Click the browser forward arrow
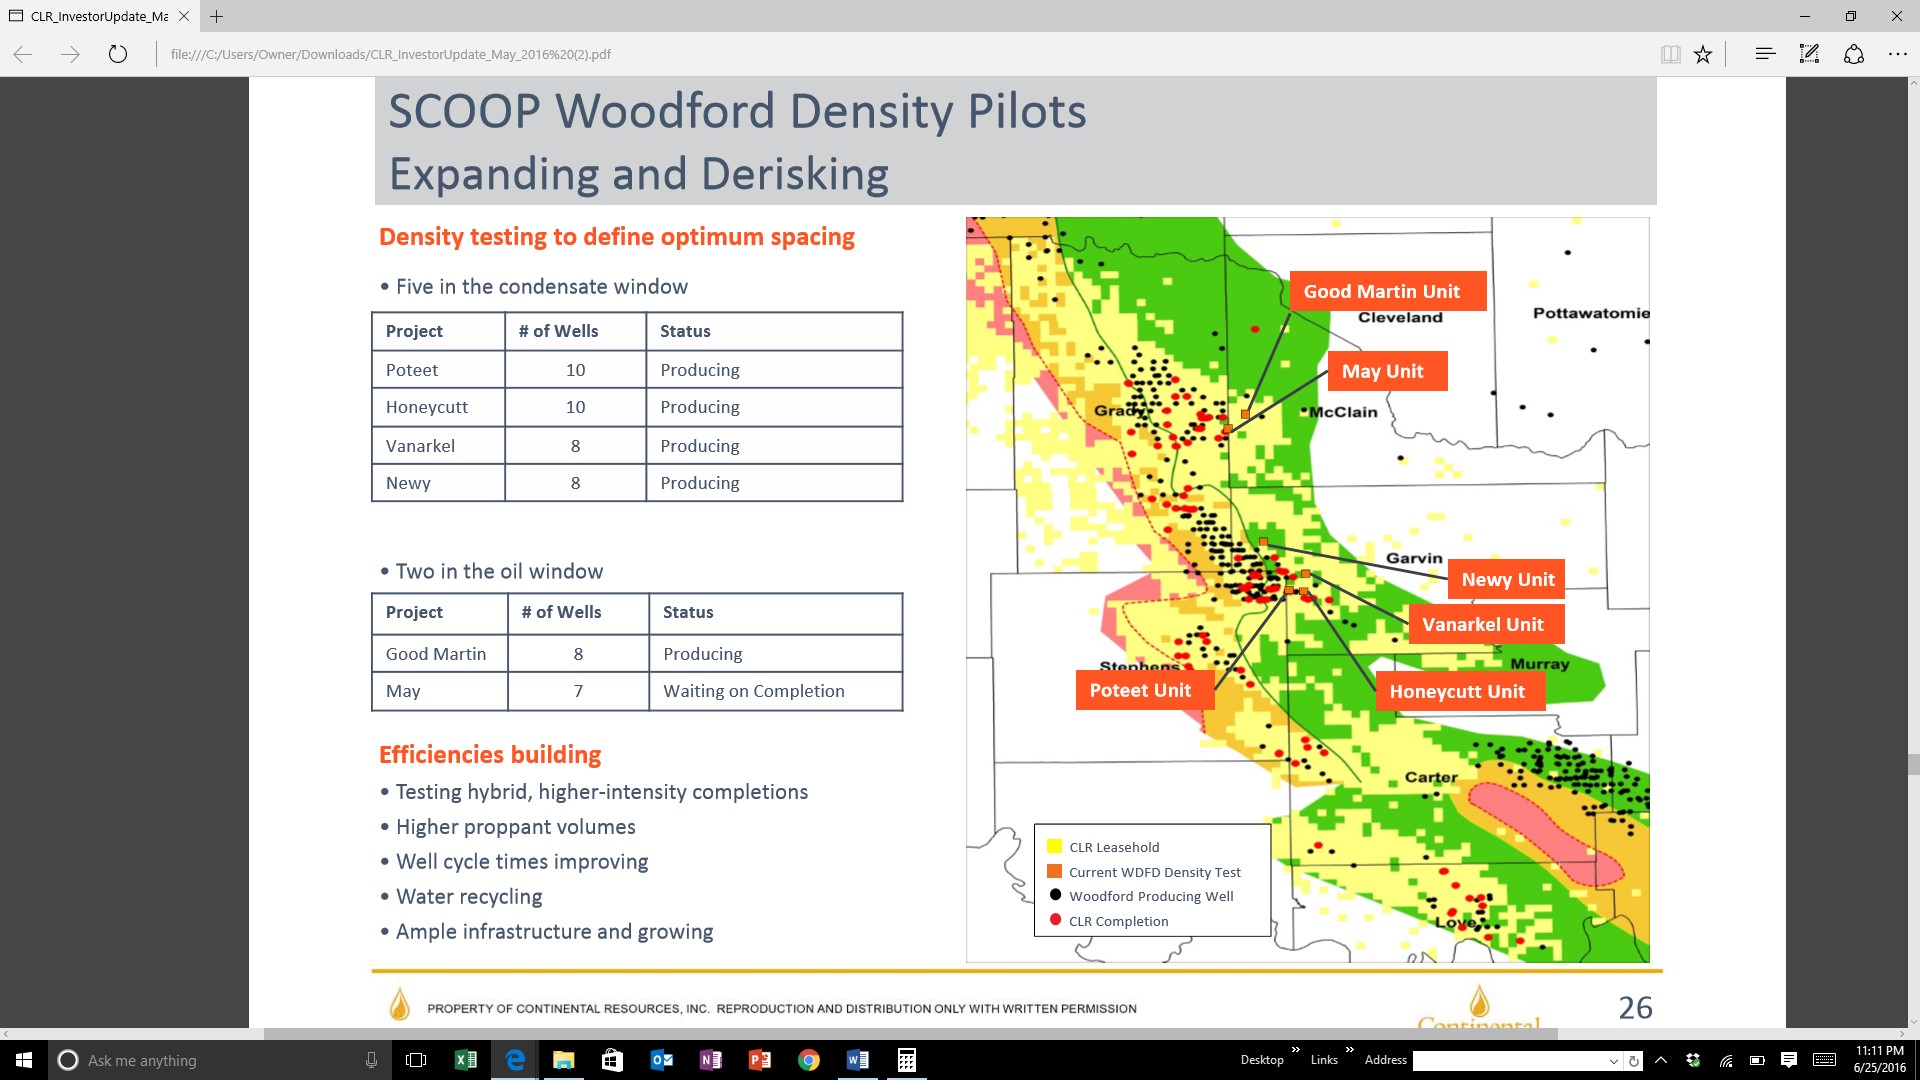Image resolution: width=1920 pixels, height=1080 pixels. click(x=70, y=54)
